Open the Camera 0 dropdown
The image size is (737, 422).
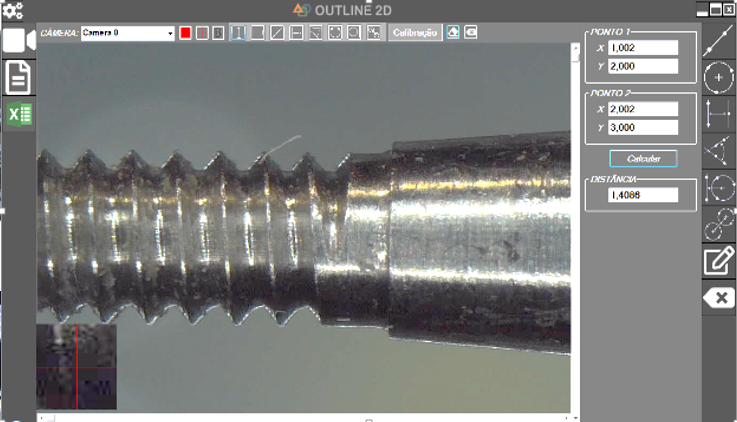pos(127,33)
